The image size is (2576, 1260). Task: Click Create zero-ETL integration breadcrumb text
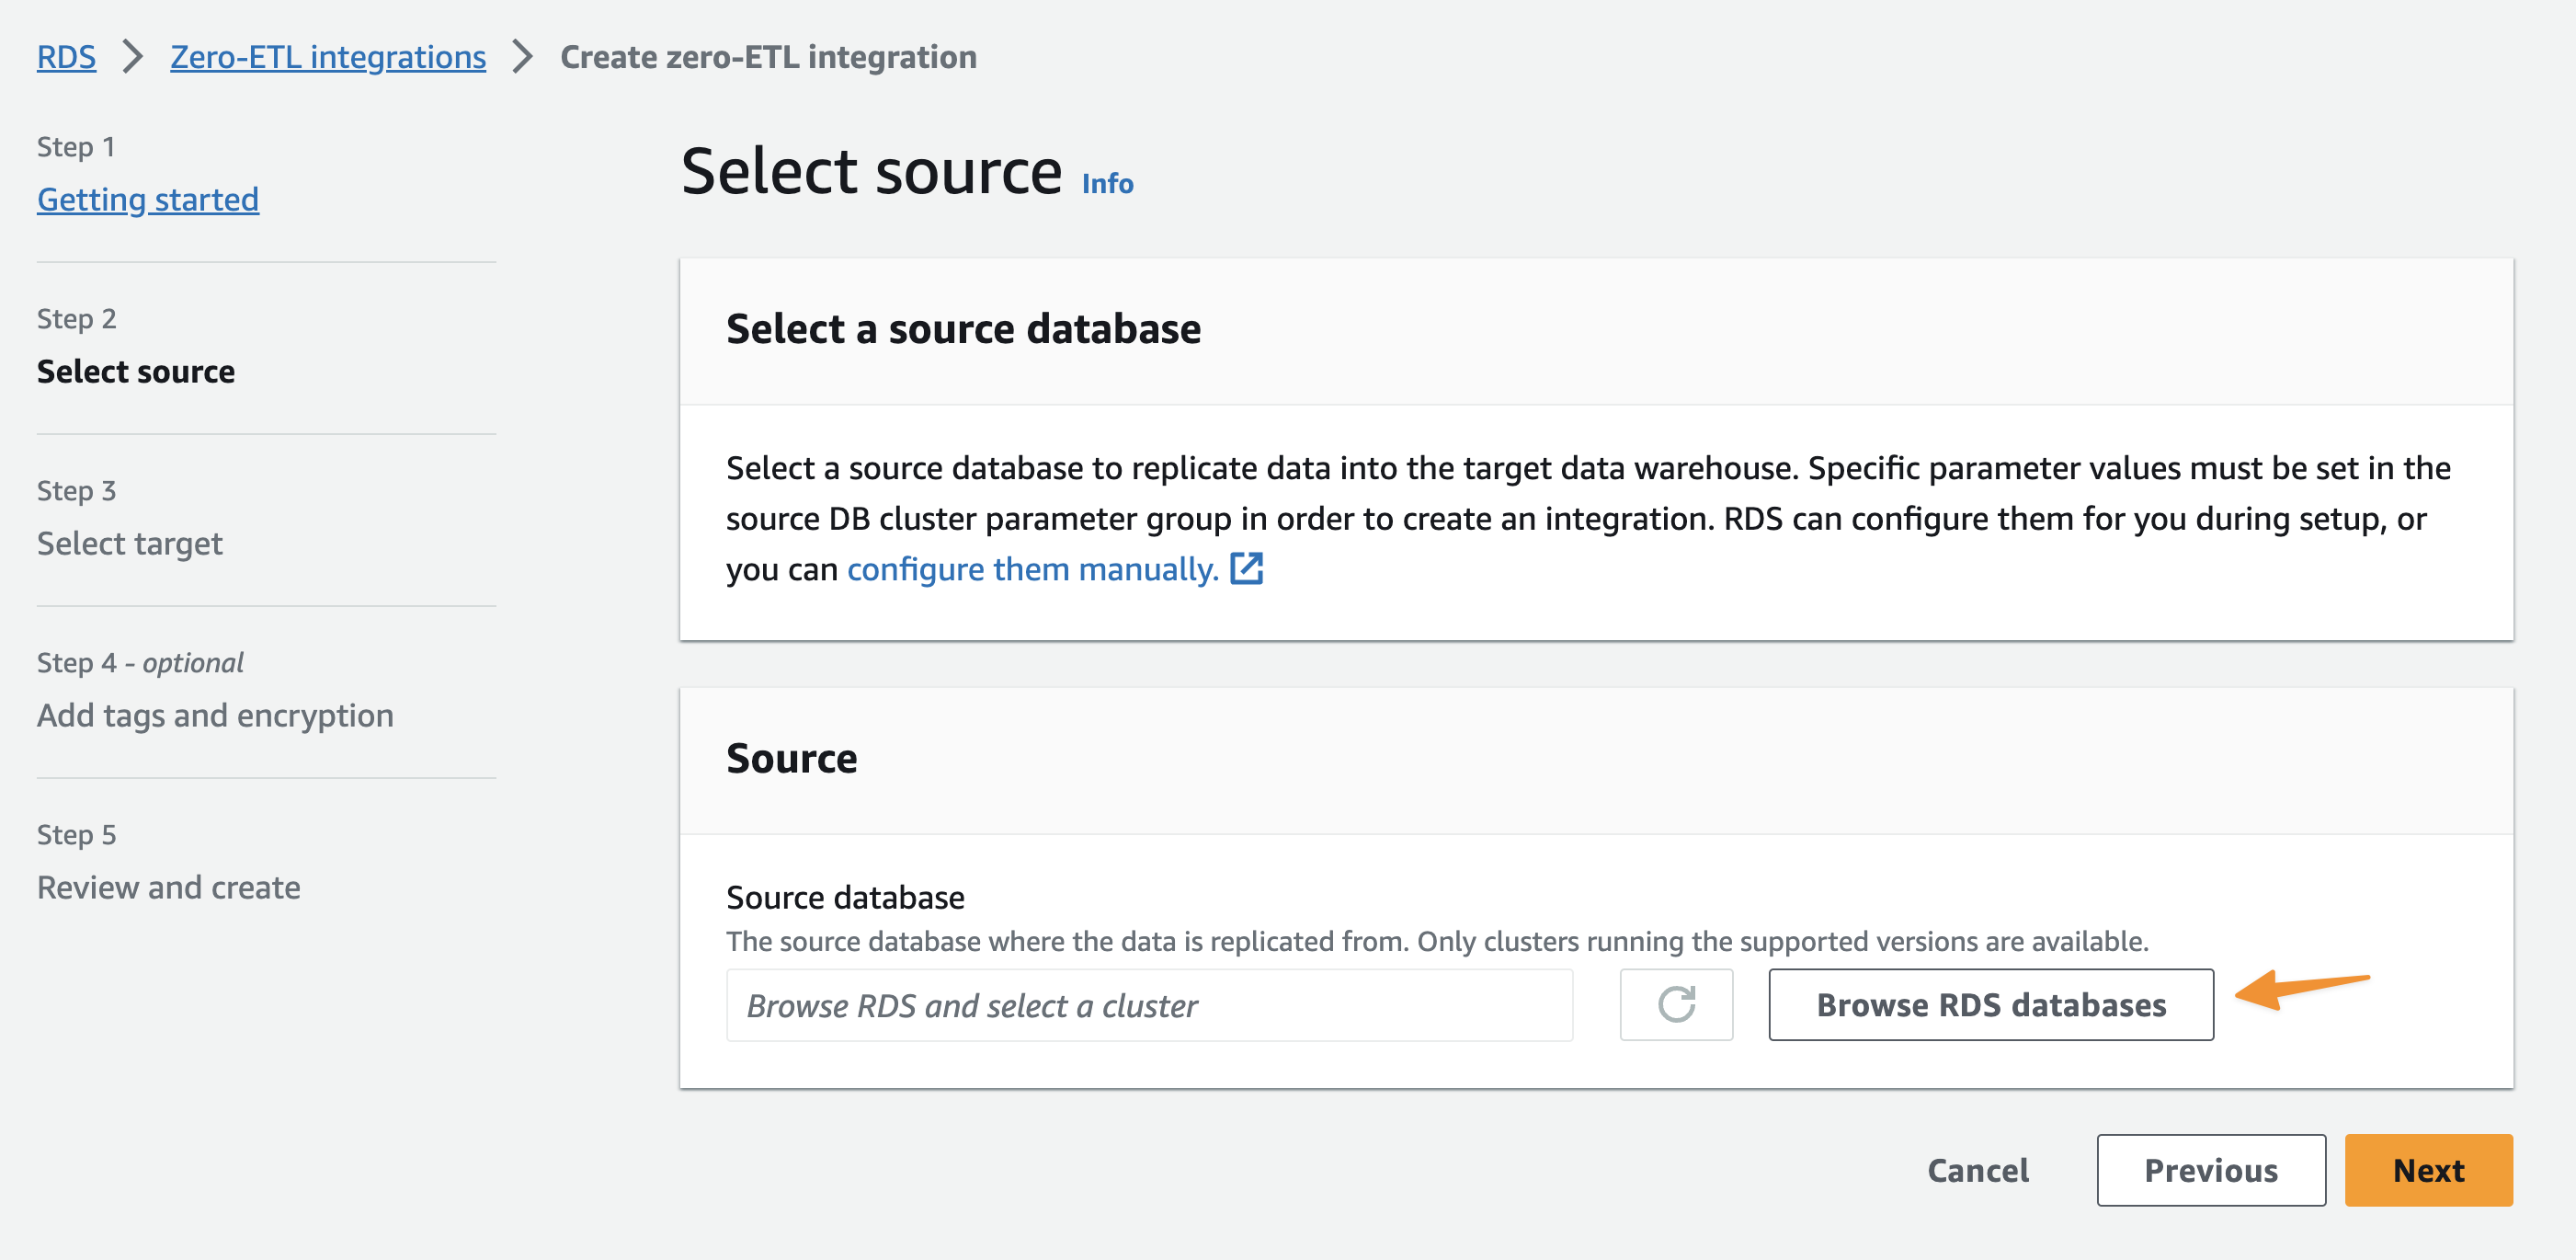(768, 57)
